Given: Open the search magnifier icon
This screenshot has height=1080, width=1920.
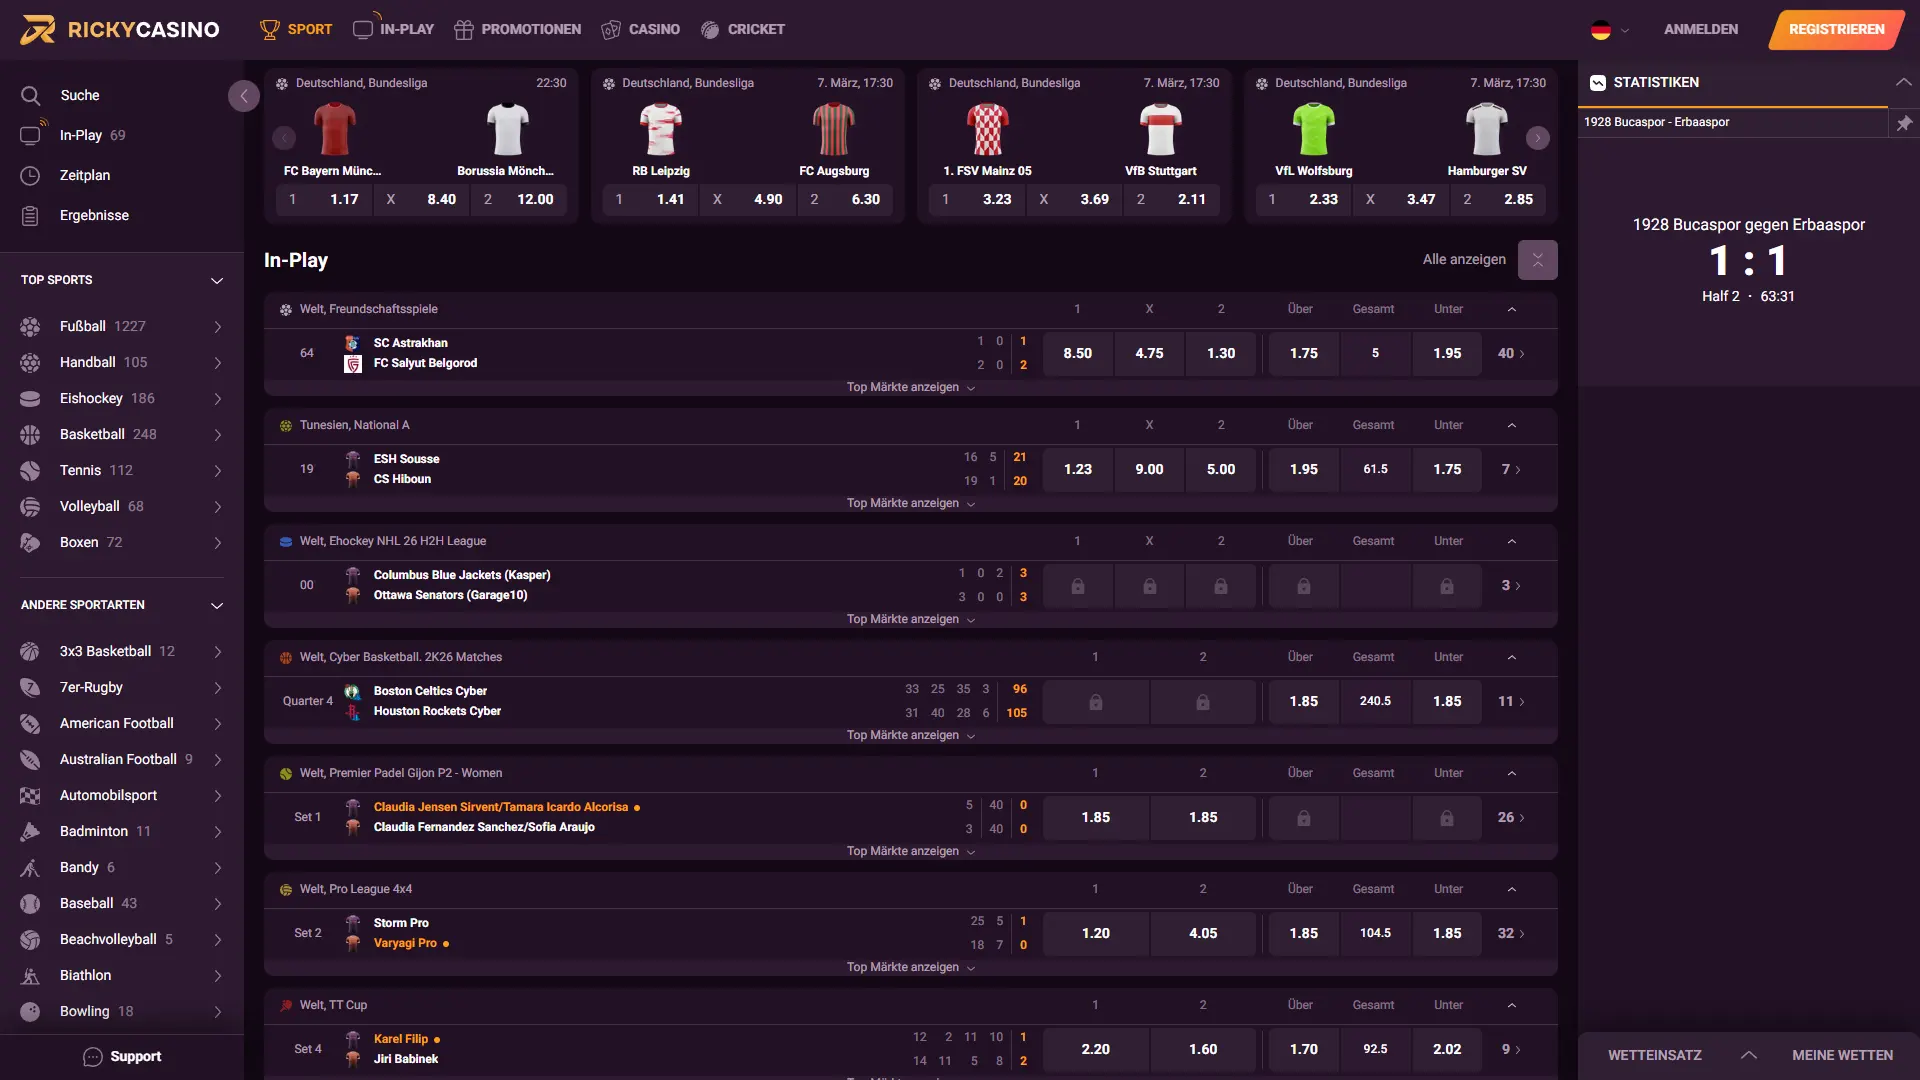Looking at the screenshot, I should pyautogui.click(x=31, y=95).
